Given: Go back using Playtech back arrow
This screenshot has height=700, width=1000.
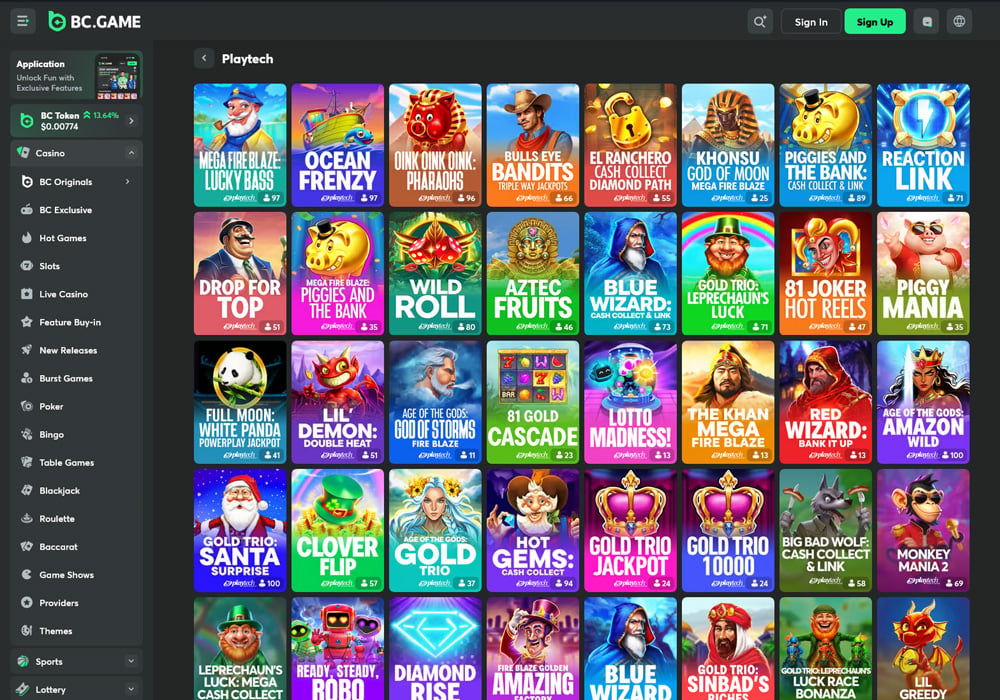Looking at the screenshot, I should (204, 58).
